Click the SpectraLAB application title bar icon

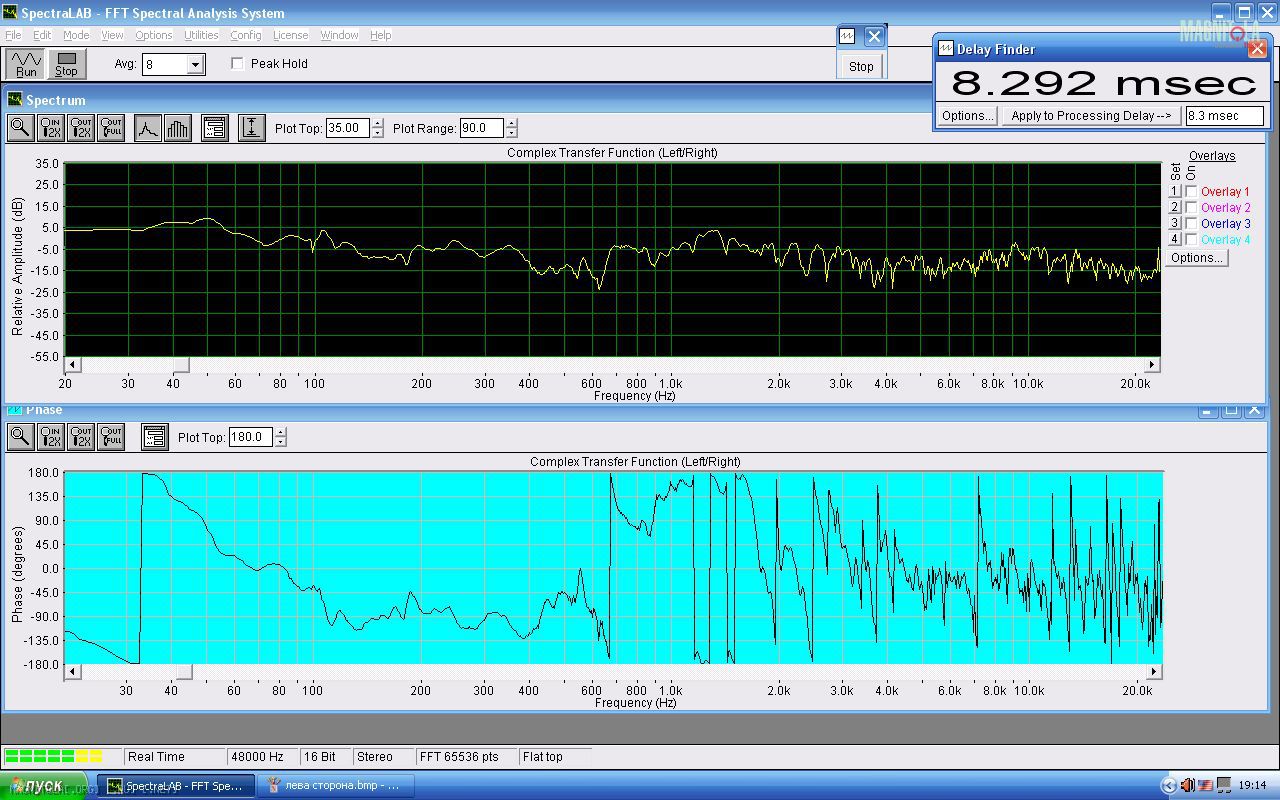(10, 13)
